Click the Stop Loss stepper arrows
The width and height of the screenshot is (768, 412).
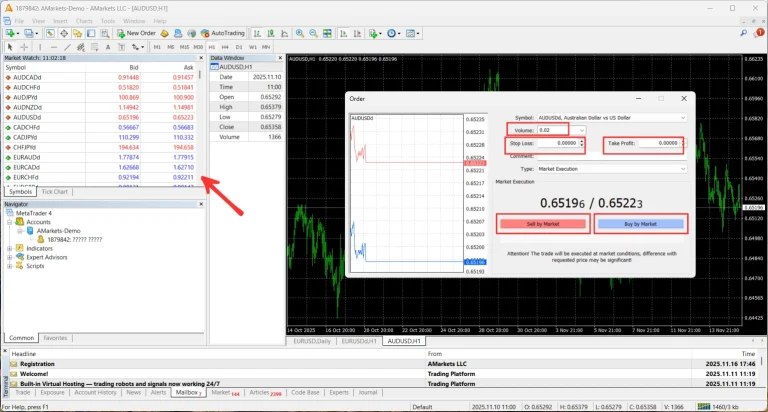[x=582, y=143]
